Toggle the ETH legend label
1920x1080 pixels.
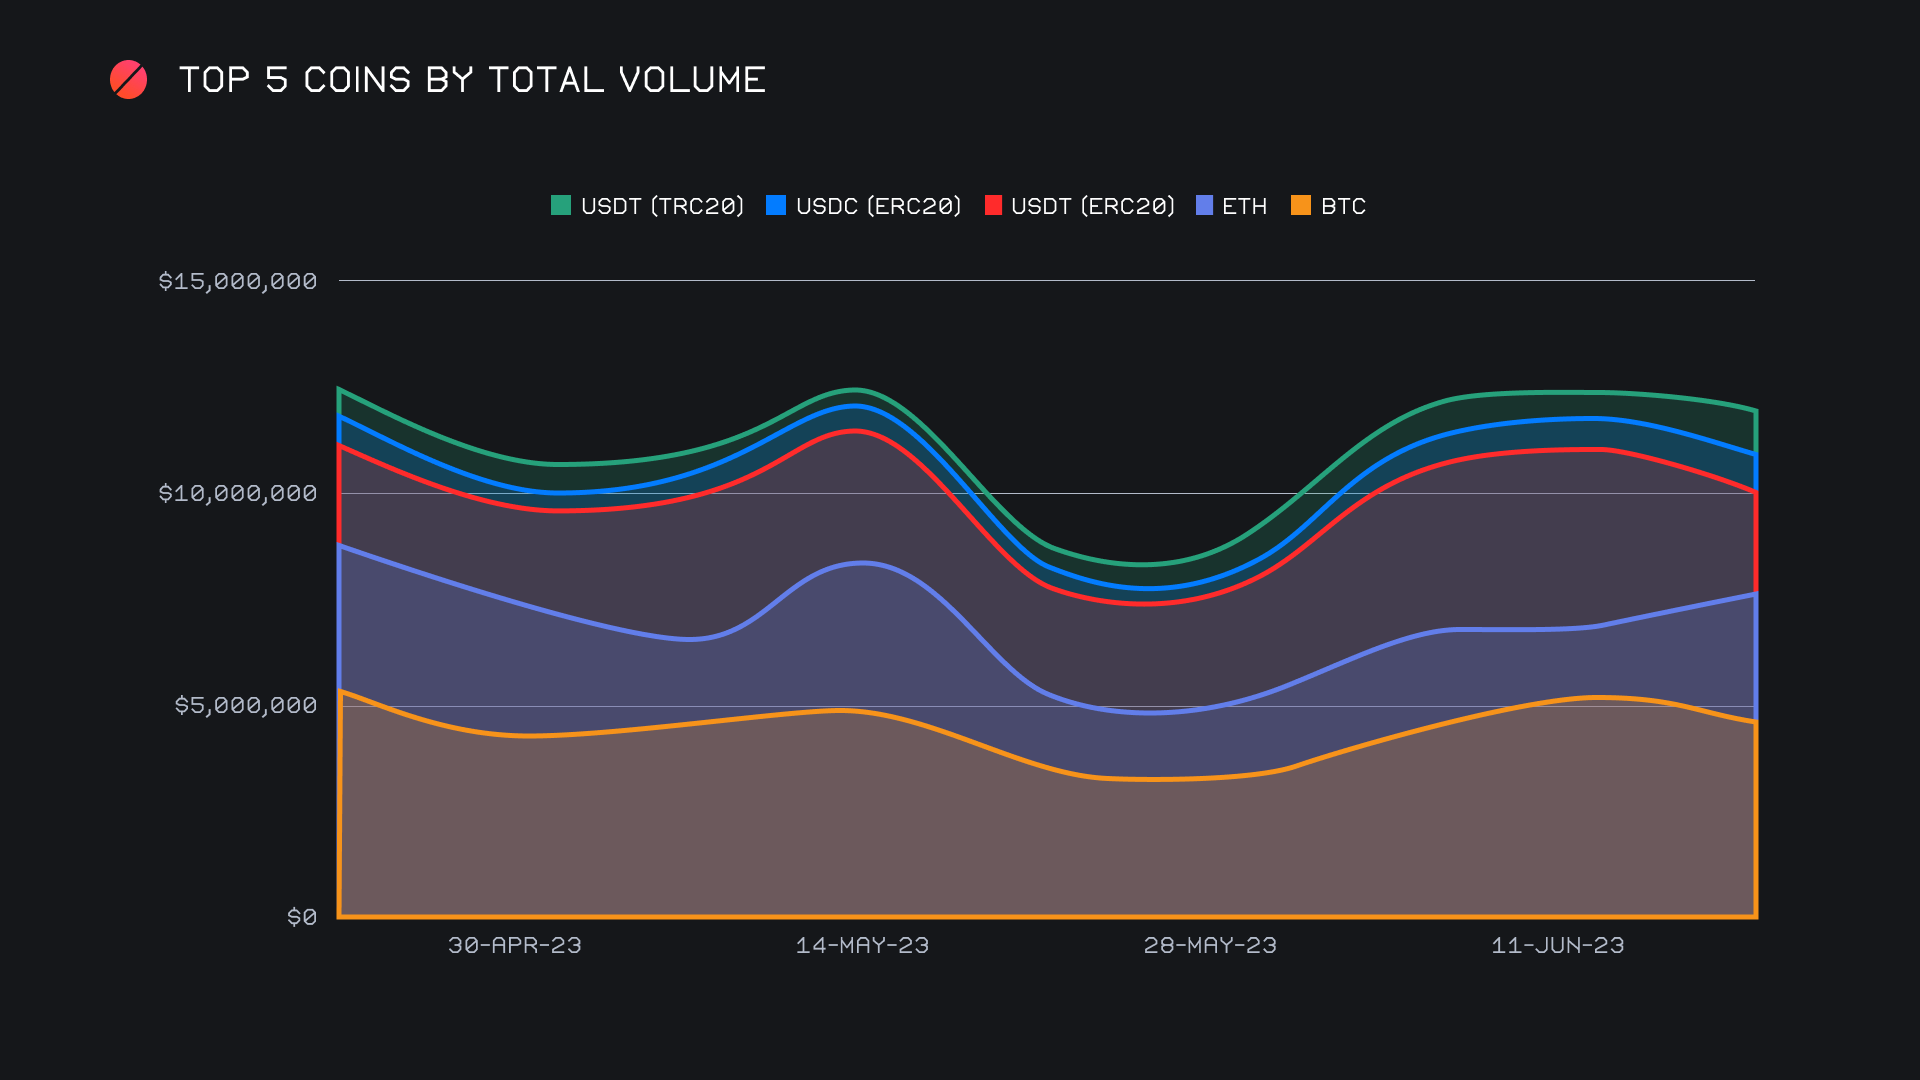point(1244,206)
